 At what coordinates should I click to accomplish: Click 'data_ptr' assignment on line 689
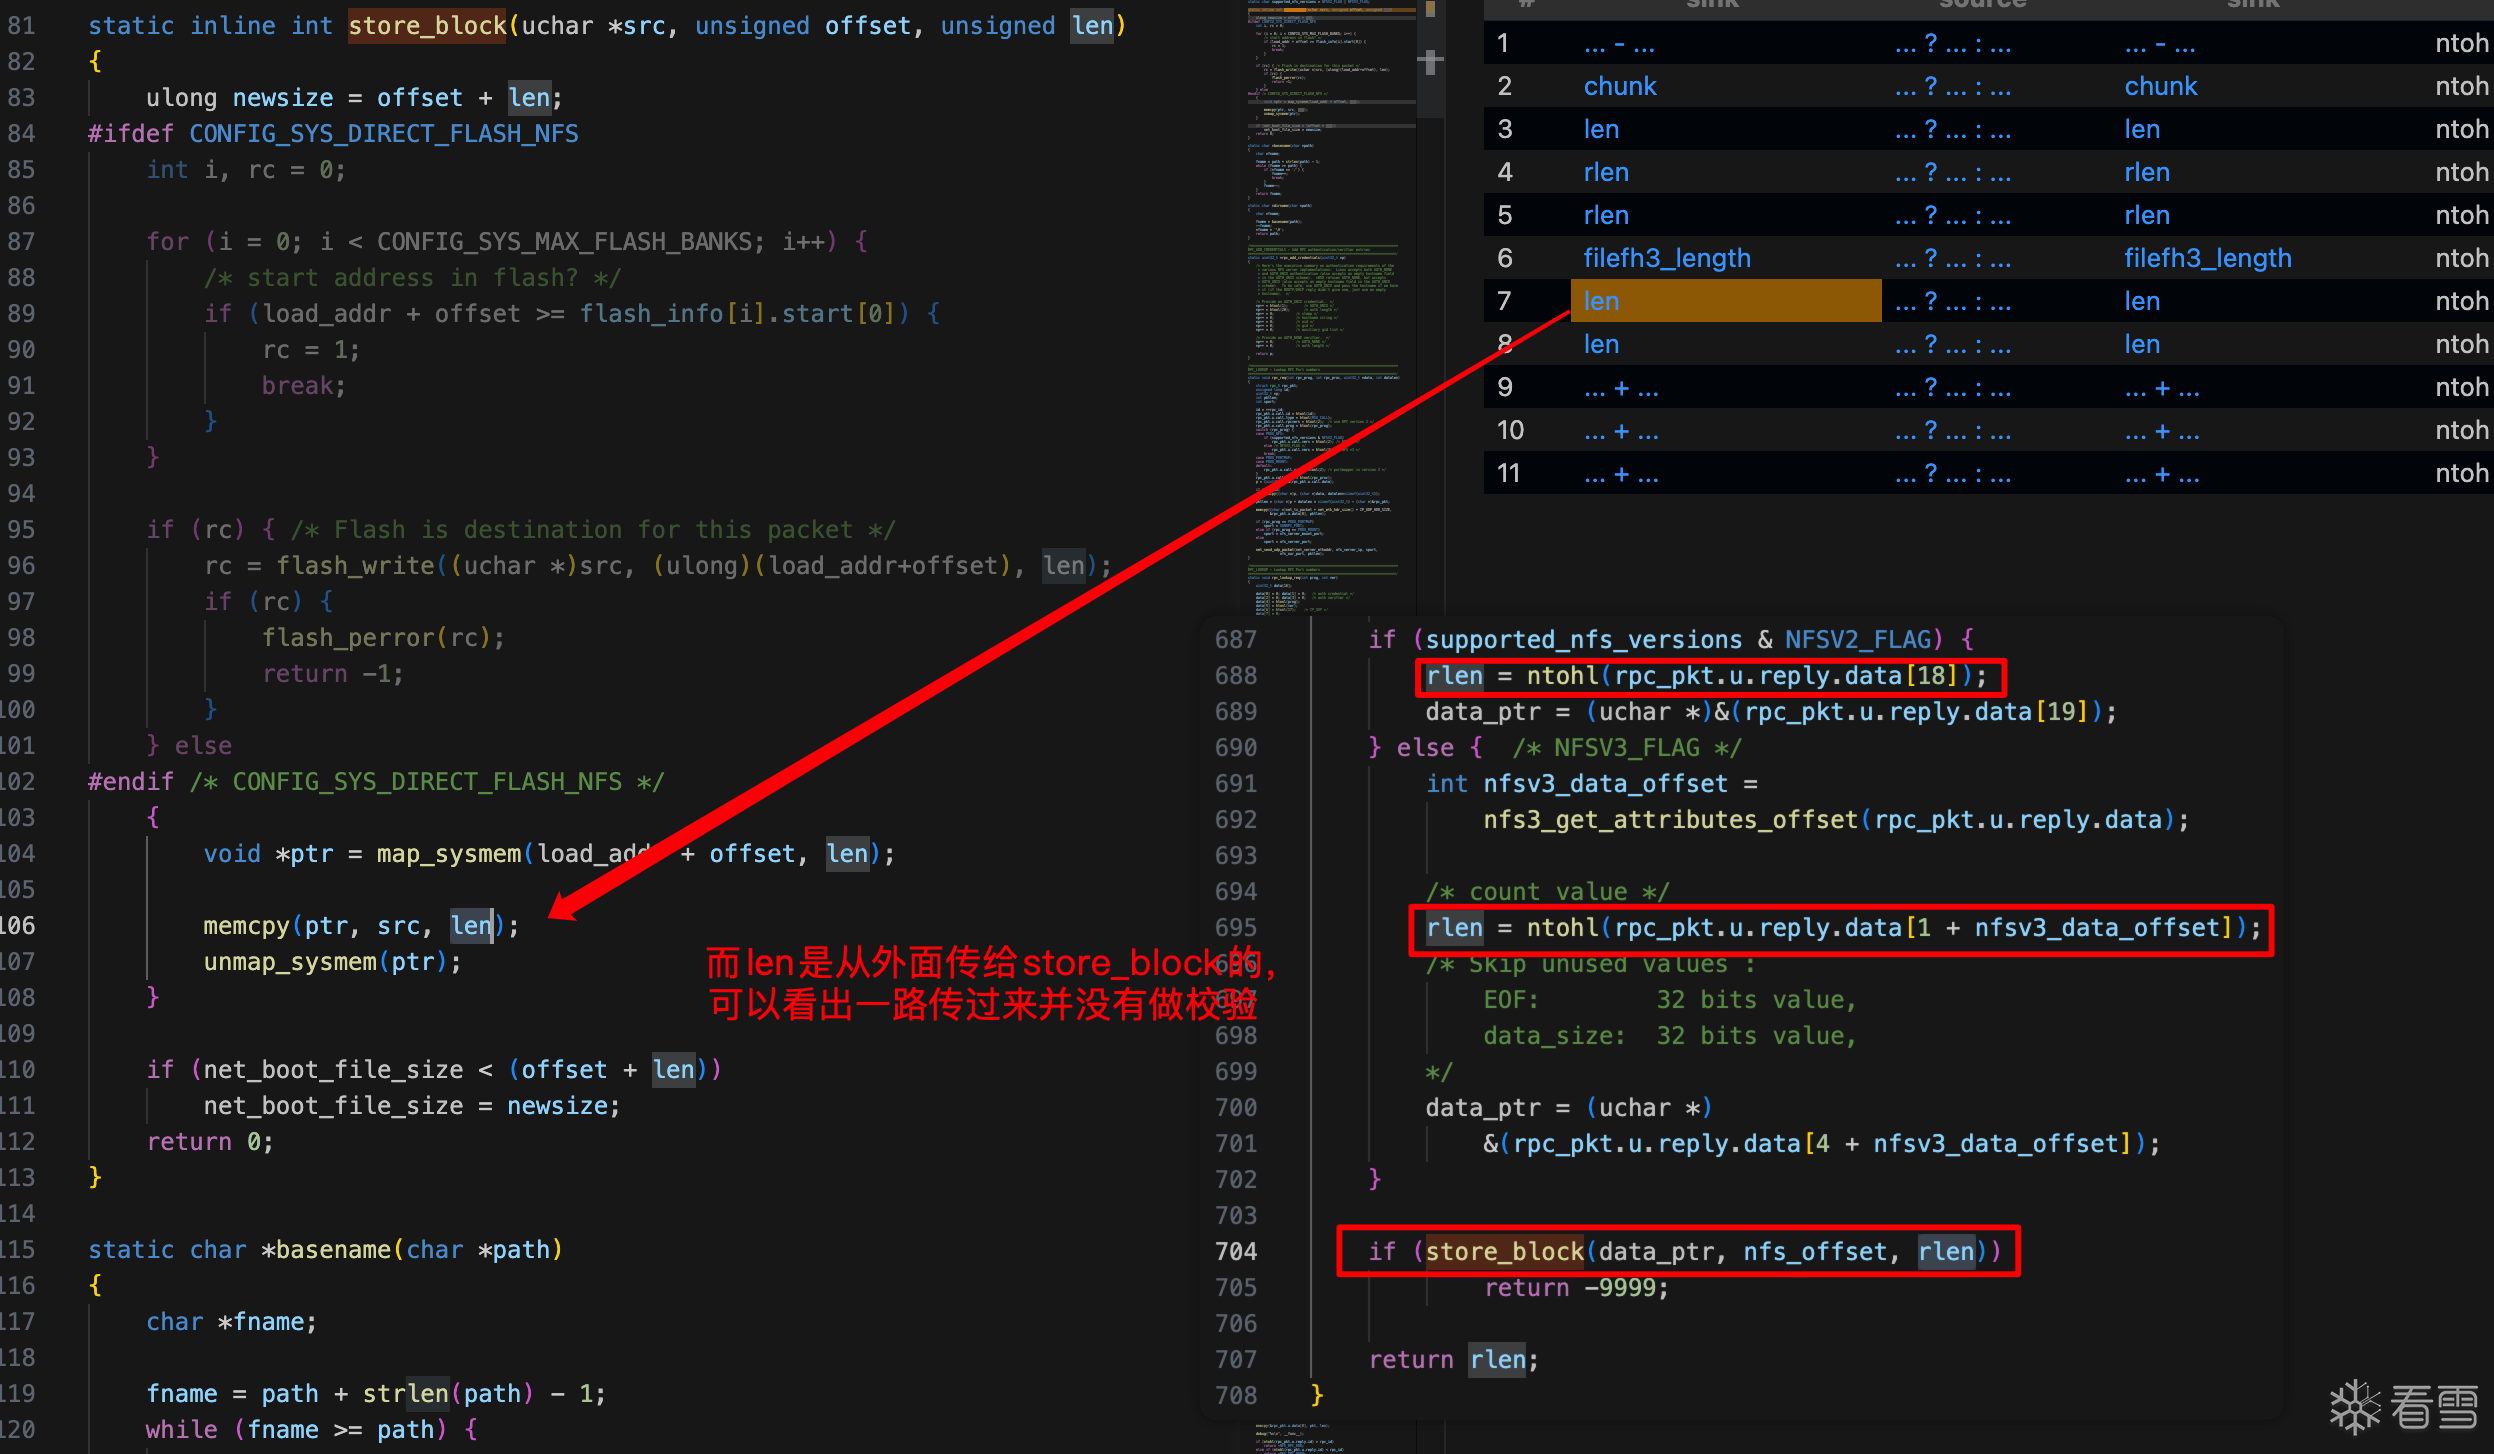click(1483, 712)
